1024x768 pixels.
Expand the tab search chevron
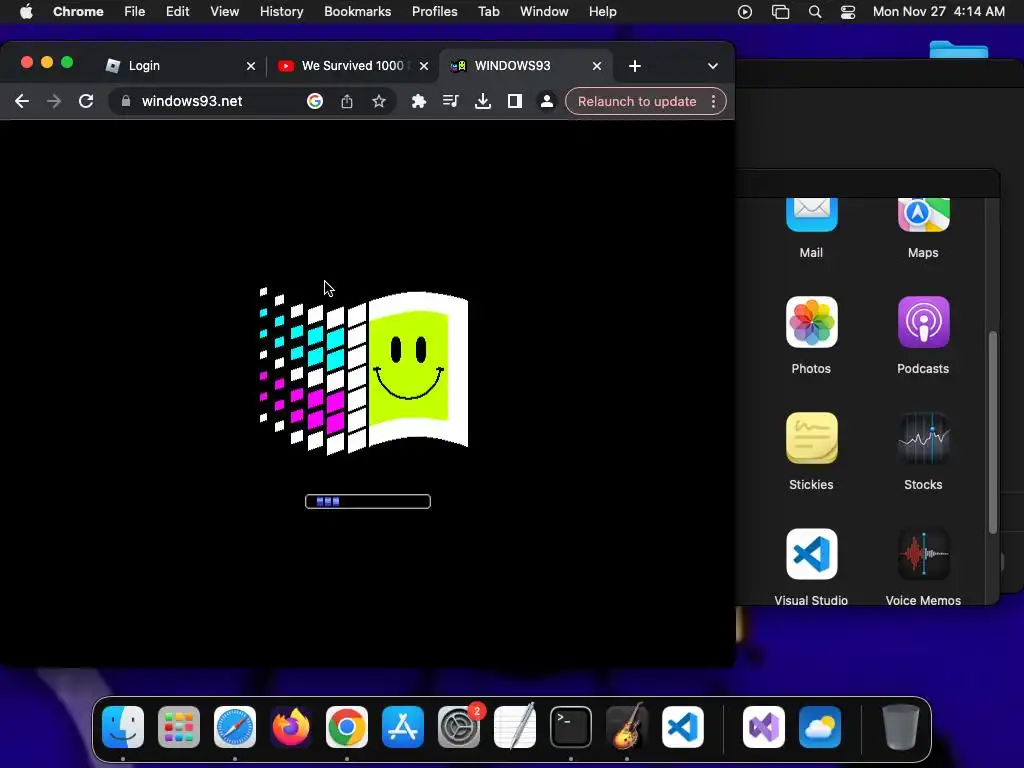pyautogui.click(x=713, y=66)
